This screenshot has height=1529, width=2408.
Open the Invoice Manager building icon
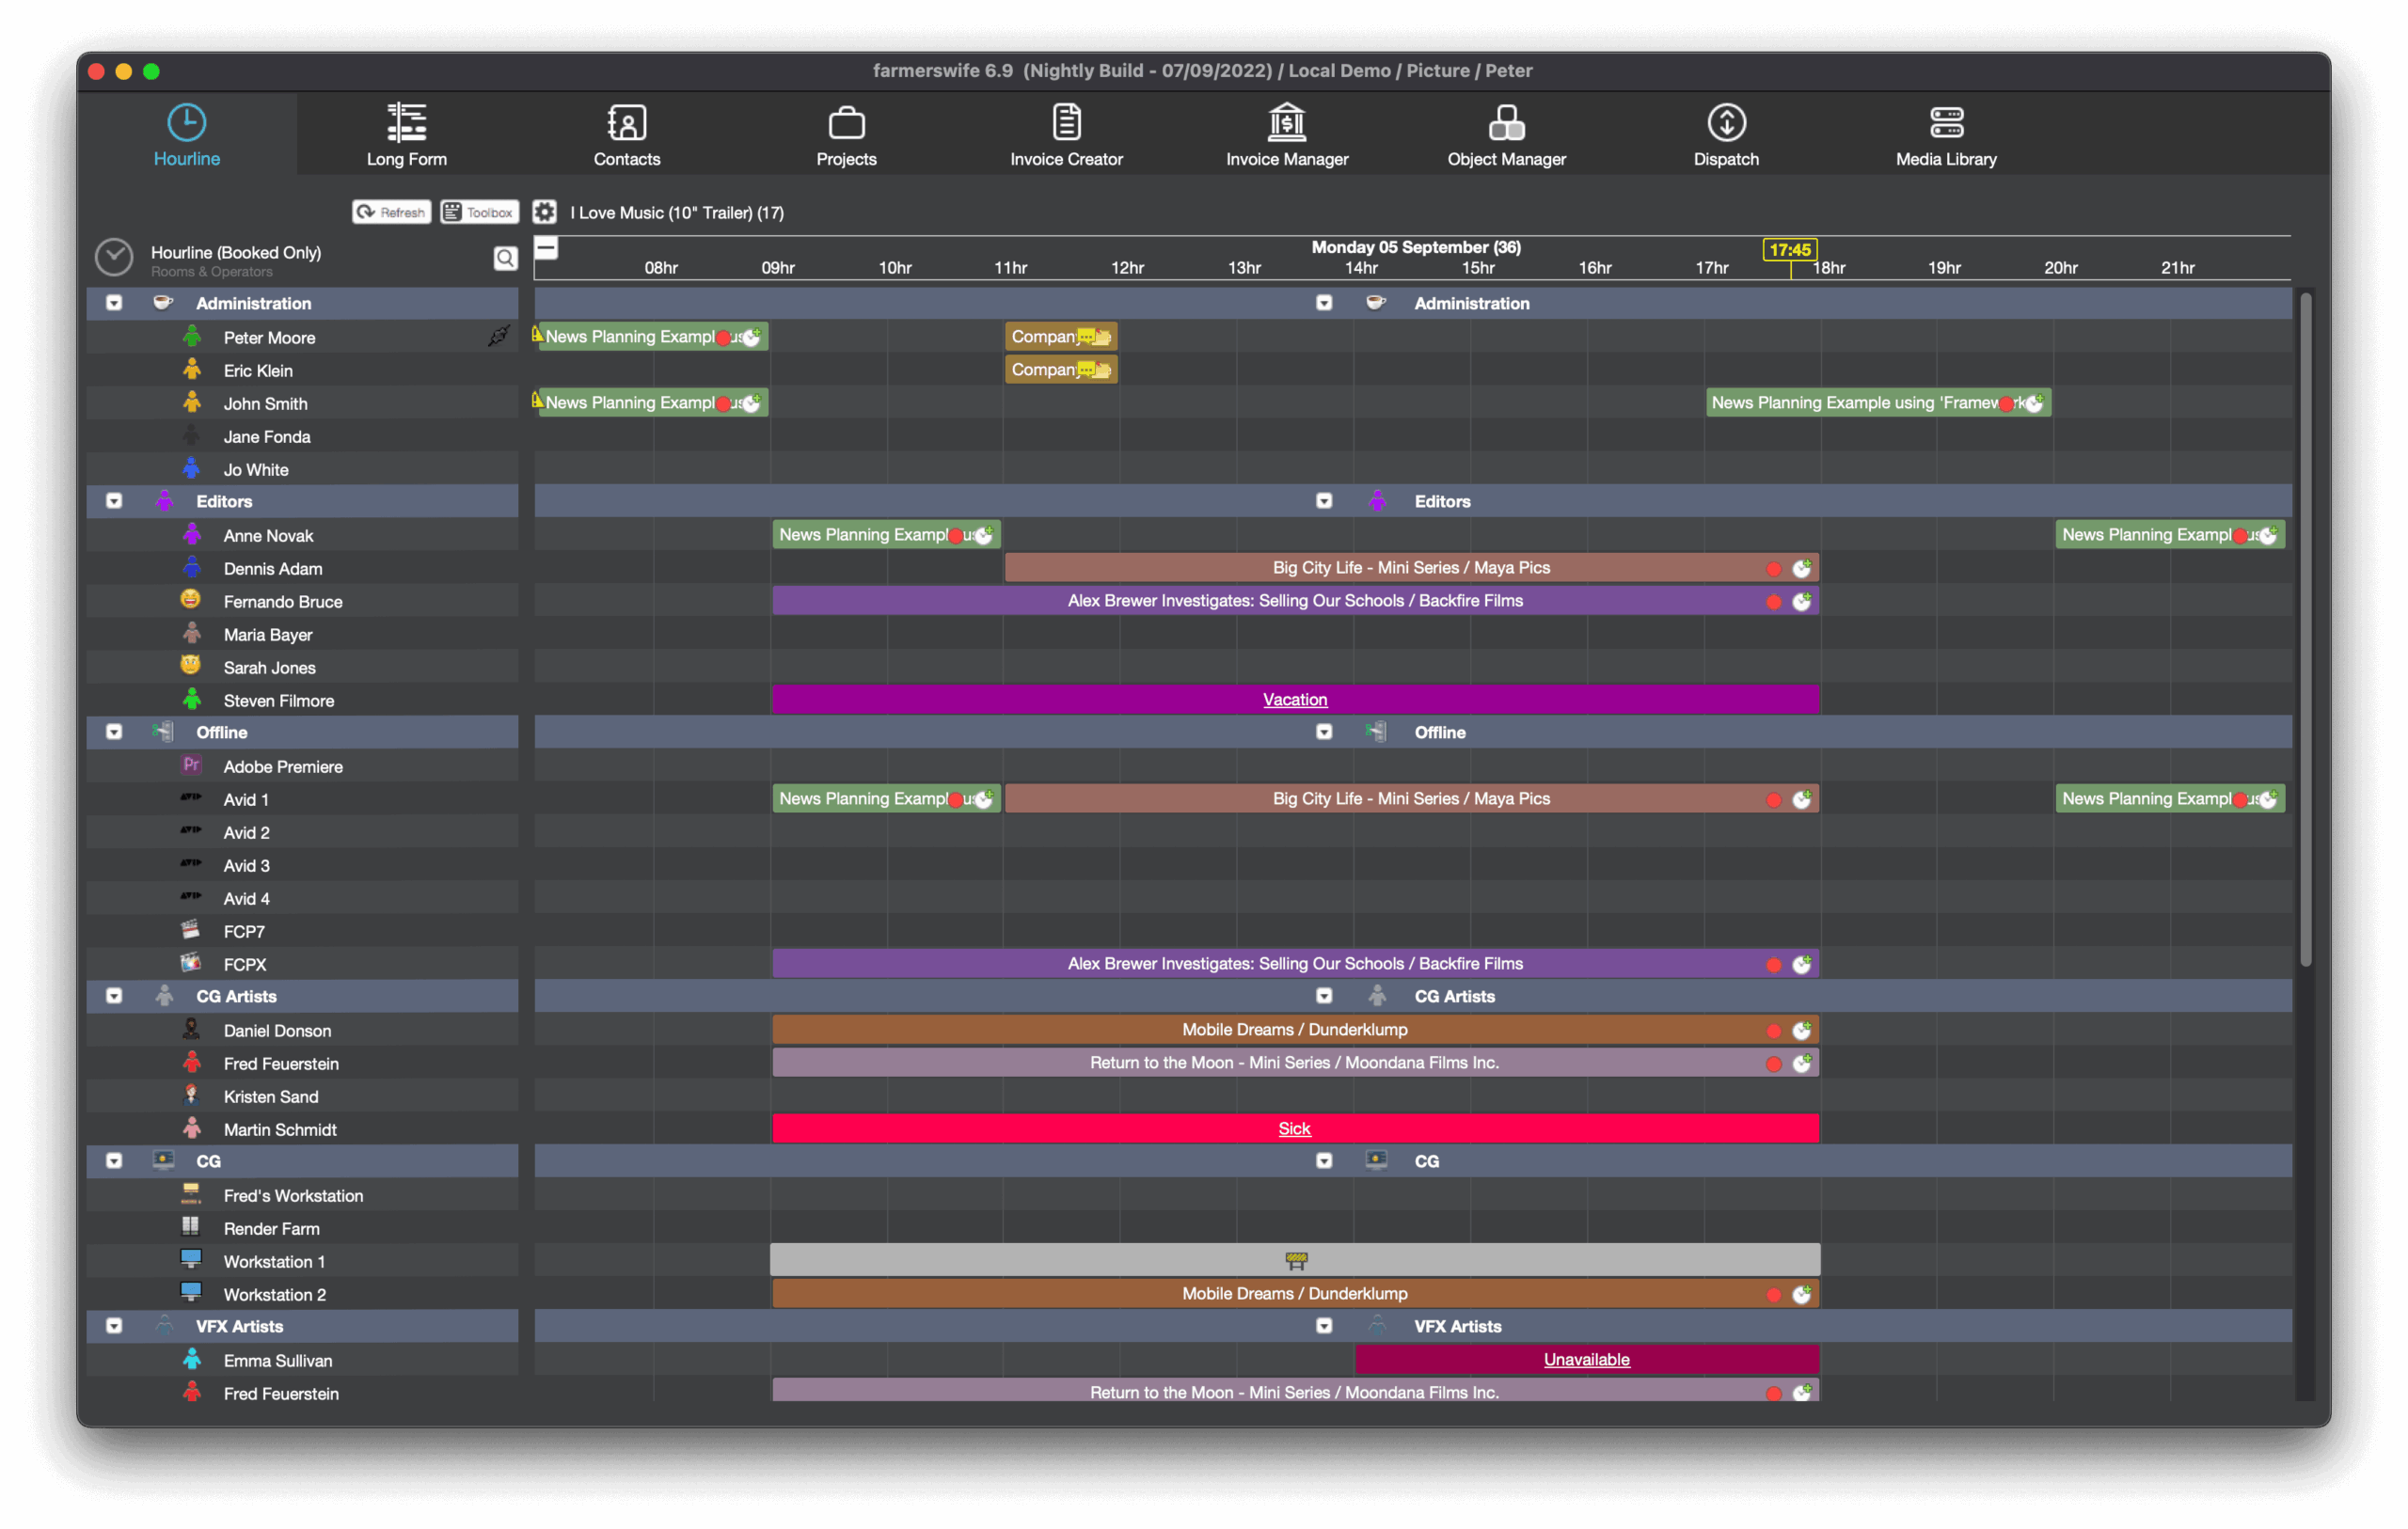[1286, 123]
